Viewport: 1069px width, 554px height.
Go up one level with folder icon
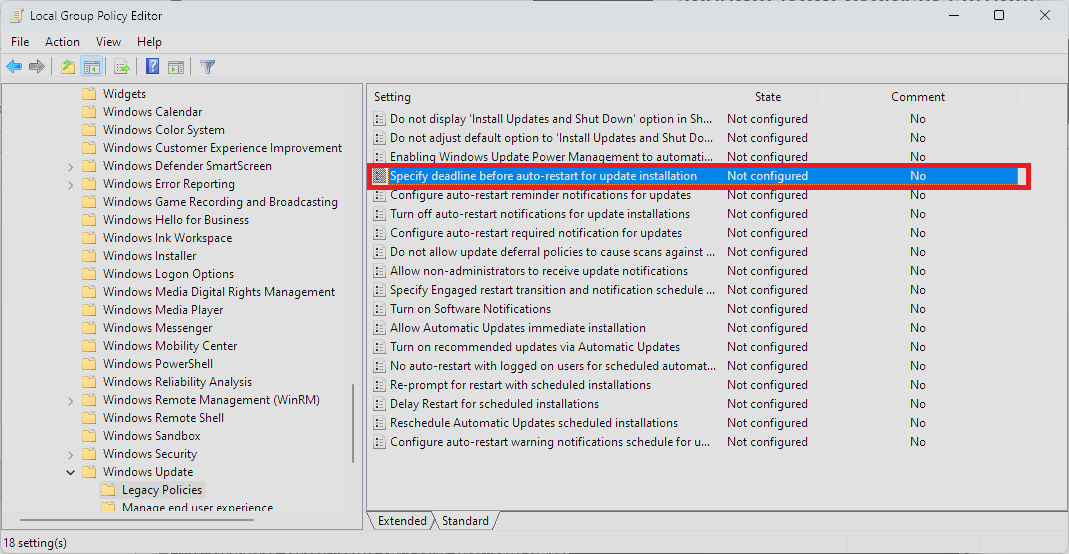pyautogui.click(x=67, y=67)
